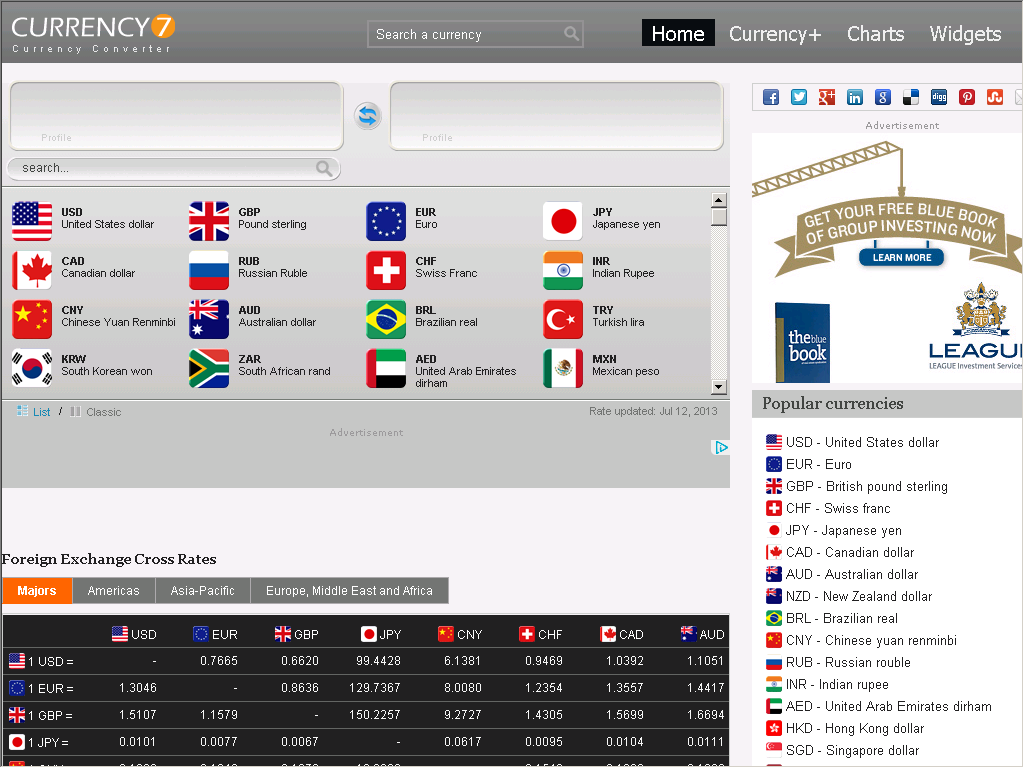The height and width of the screenshot is (768, 1024).
Task: Pick the Swiss Franc flag tile
Action: [386, 270]
